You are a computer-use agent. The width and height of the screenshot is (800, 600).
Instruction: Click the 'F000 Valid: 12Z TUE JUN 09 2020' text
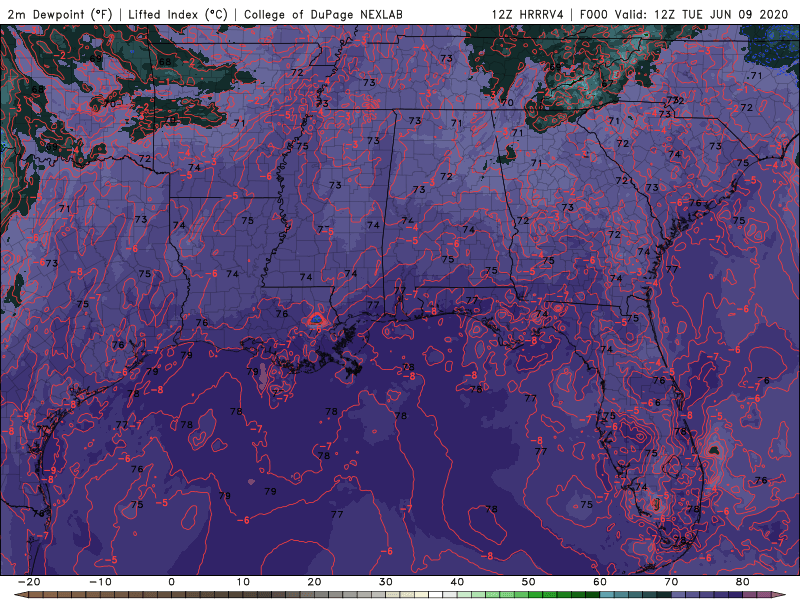coord(684,14)
